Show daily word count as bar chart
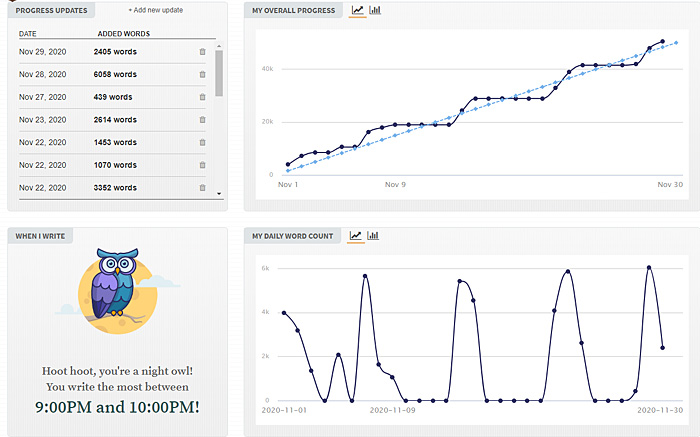The height and width of the screenshot is (437, 700). [x=373, y=236]
